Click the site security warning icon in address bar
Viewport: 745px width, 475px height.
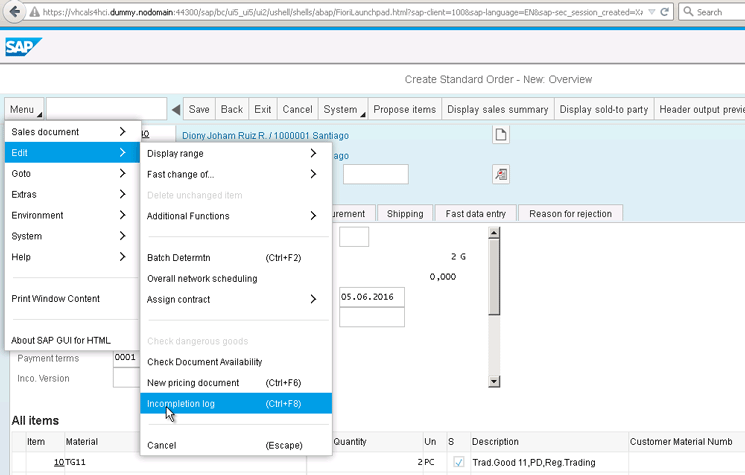(34, 12)
